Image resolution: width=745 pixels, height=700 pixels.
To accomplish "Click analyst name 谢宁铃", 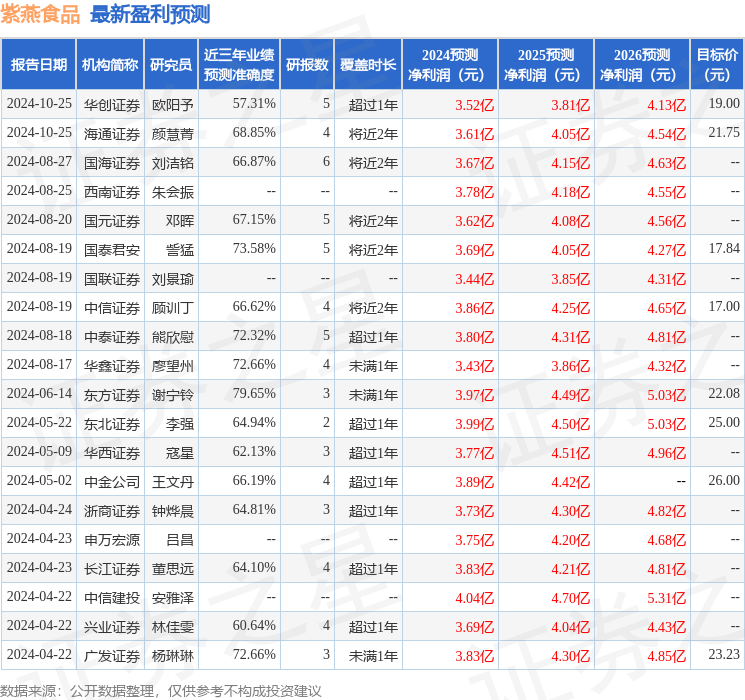I will 172,395.
